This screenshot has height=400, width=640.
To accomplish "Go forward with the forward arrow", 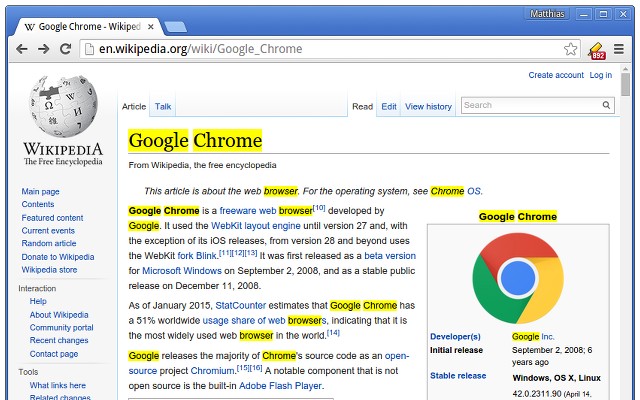I will [43, 49].
